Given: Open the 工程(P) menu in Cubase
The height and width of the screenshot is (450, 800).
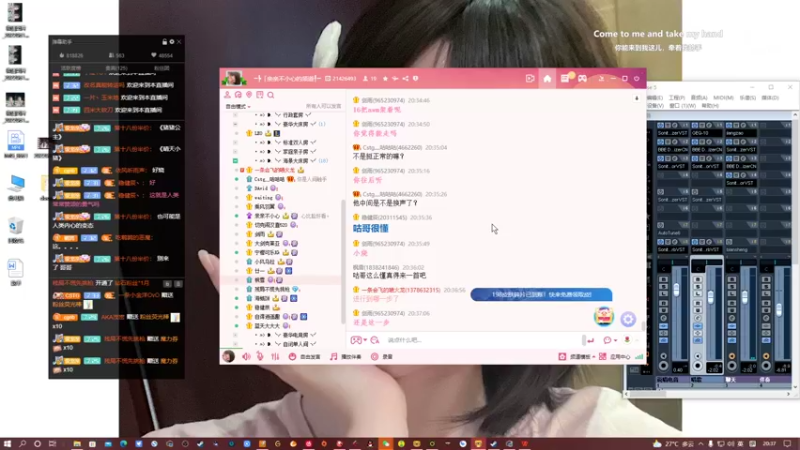Looking at the screenshot, I should [677, 97].
